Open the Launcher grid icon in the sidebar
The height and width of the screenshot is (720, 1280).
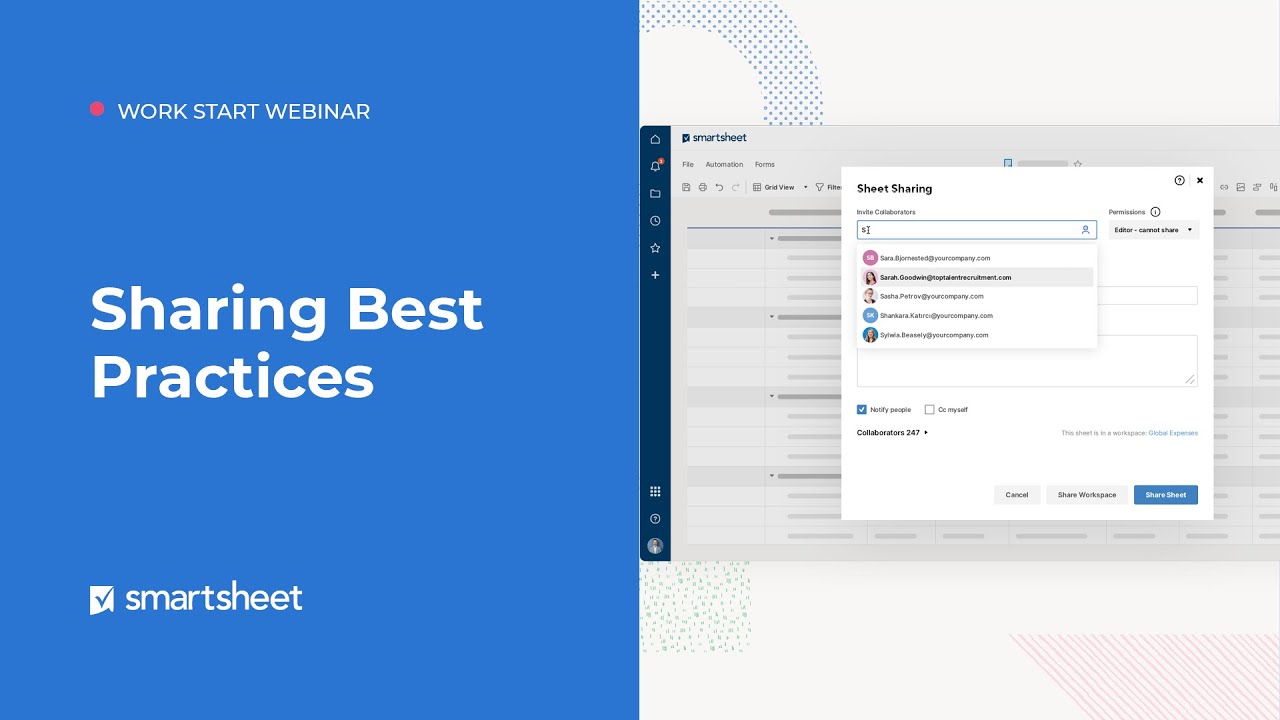(x=655, y=491)
